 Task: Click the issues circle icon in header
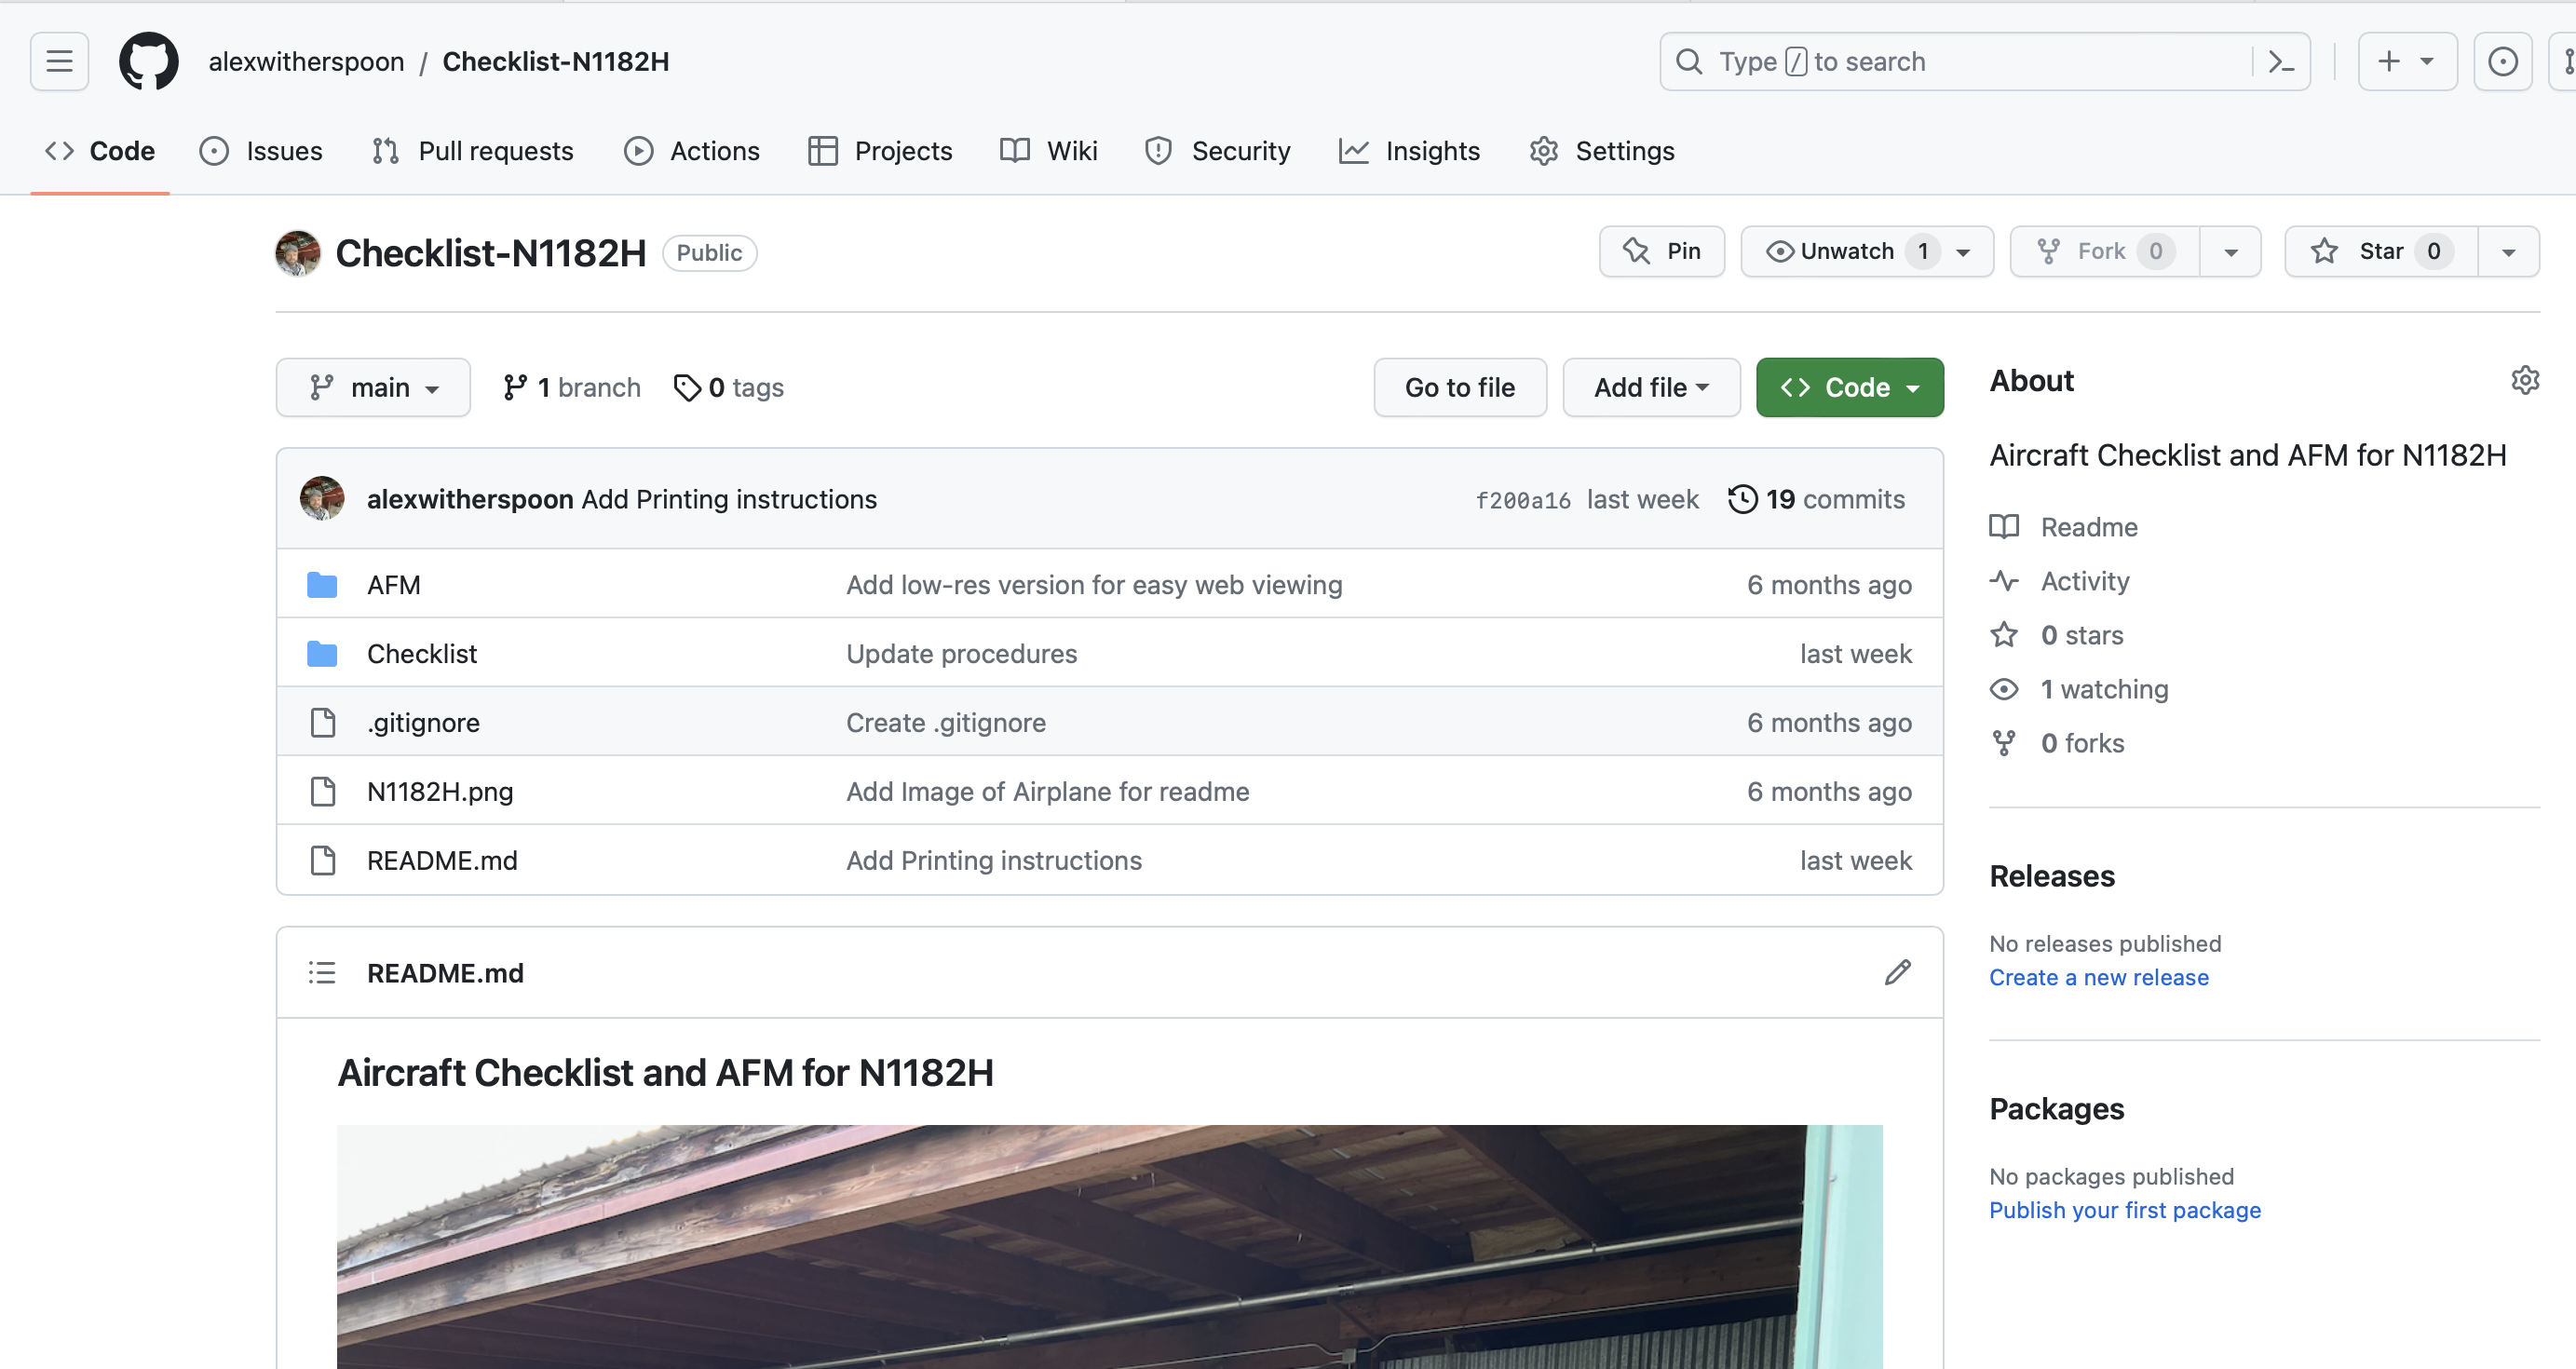point(2502,61)
